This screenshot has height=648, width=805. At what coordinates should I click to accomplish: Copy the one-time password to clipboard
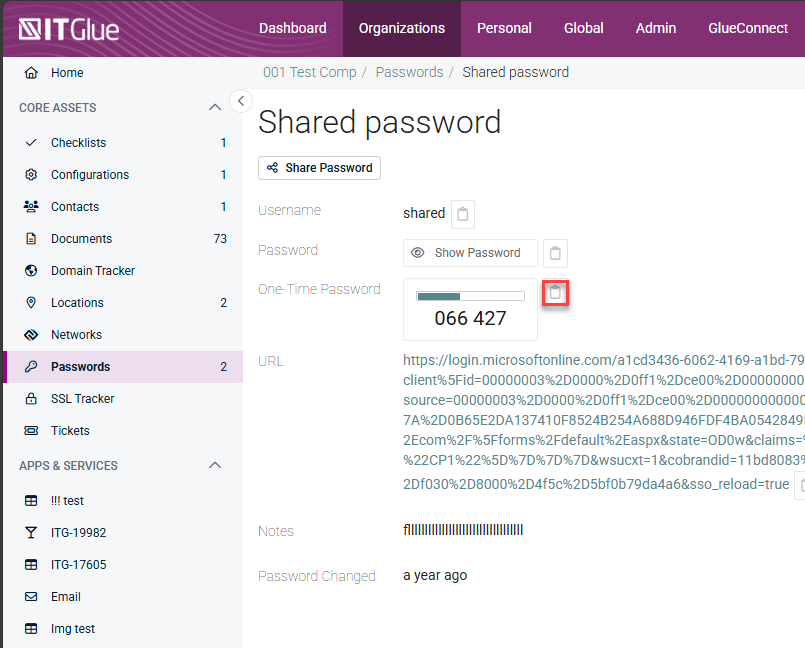point(556,293)
